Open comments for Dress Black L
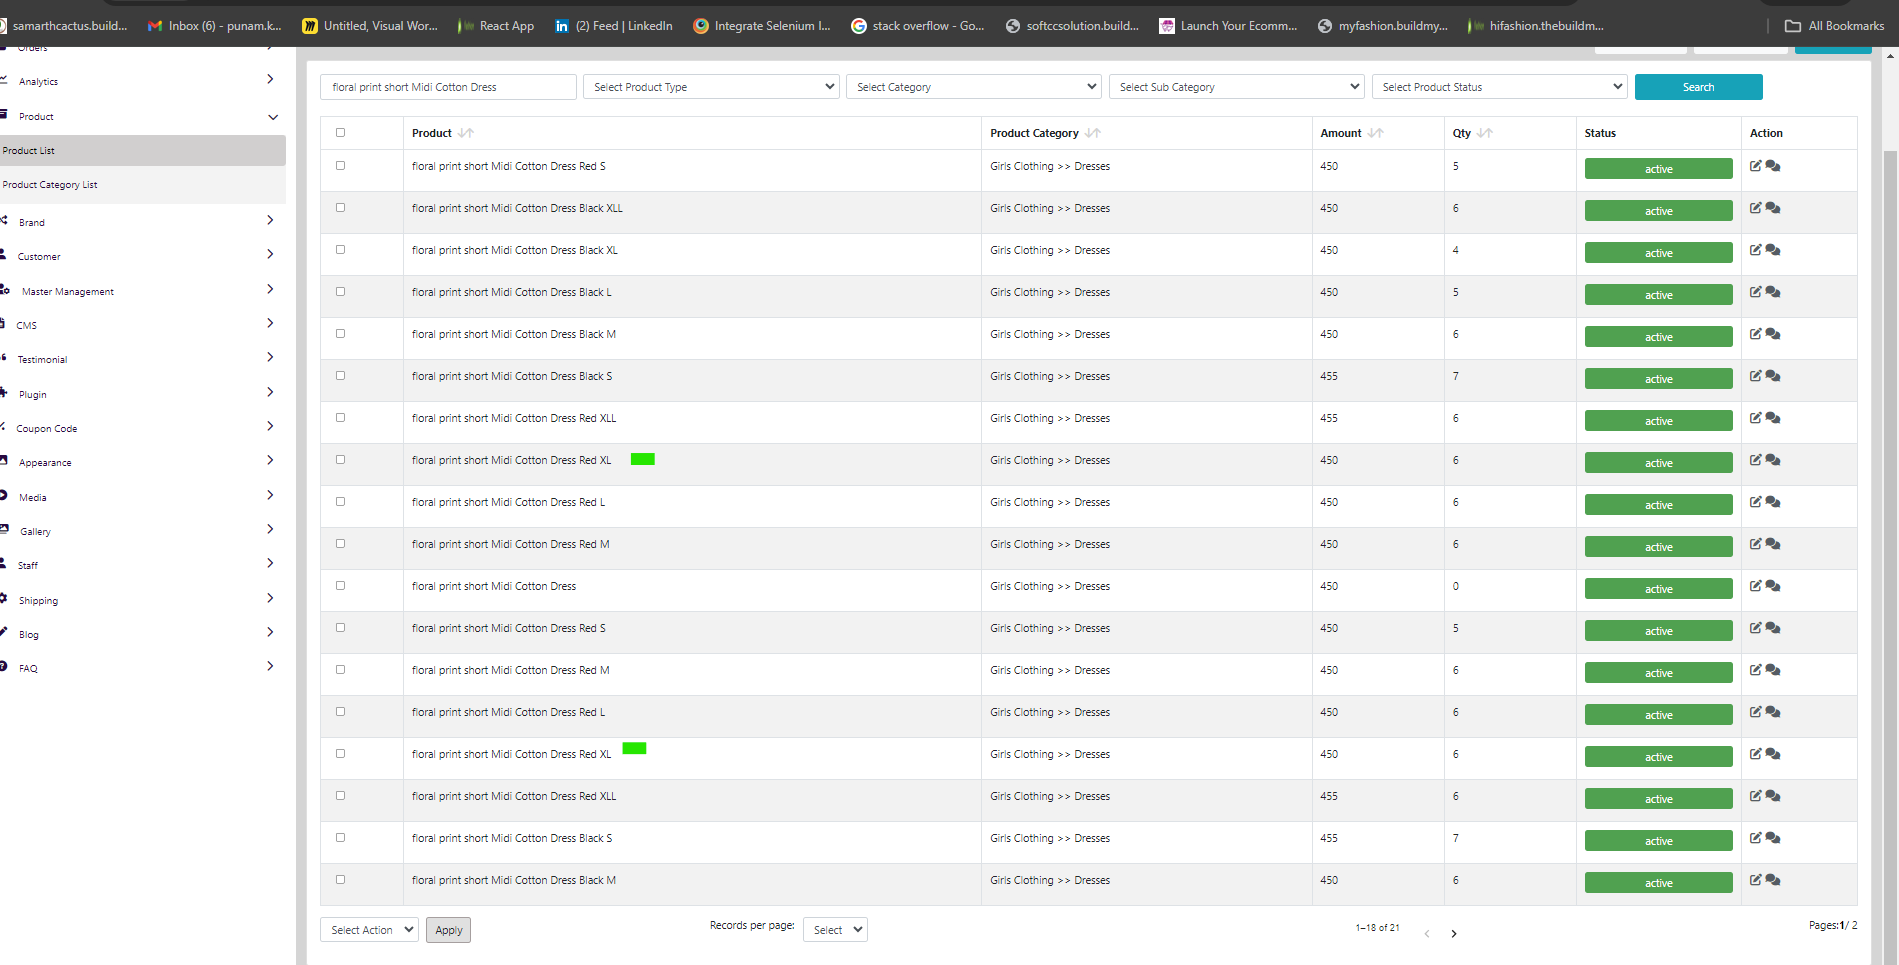The image size is (1899, 965). [1773, 292]
